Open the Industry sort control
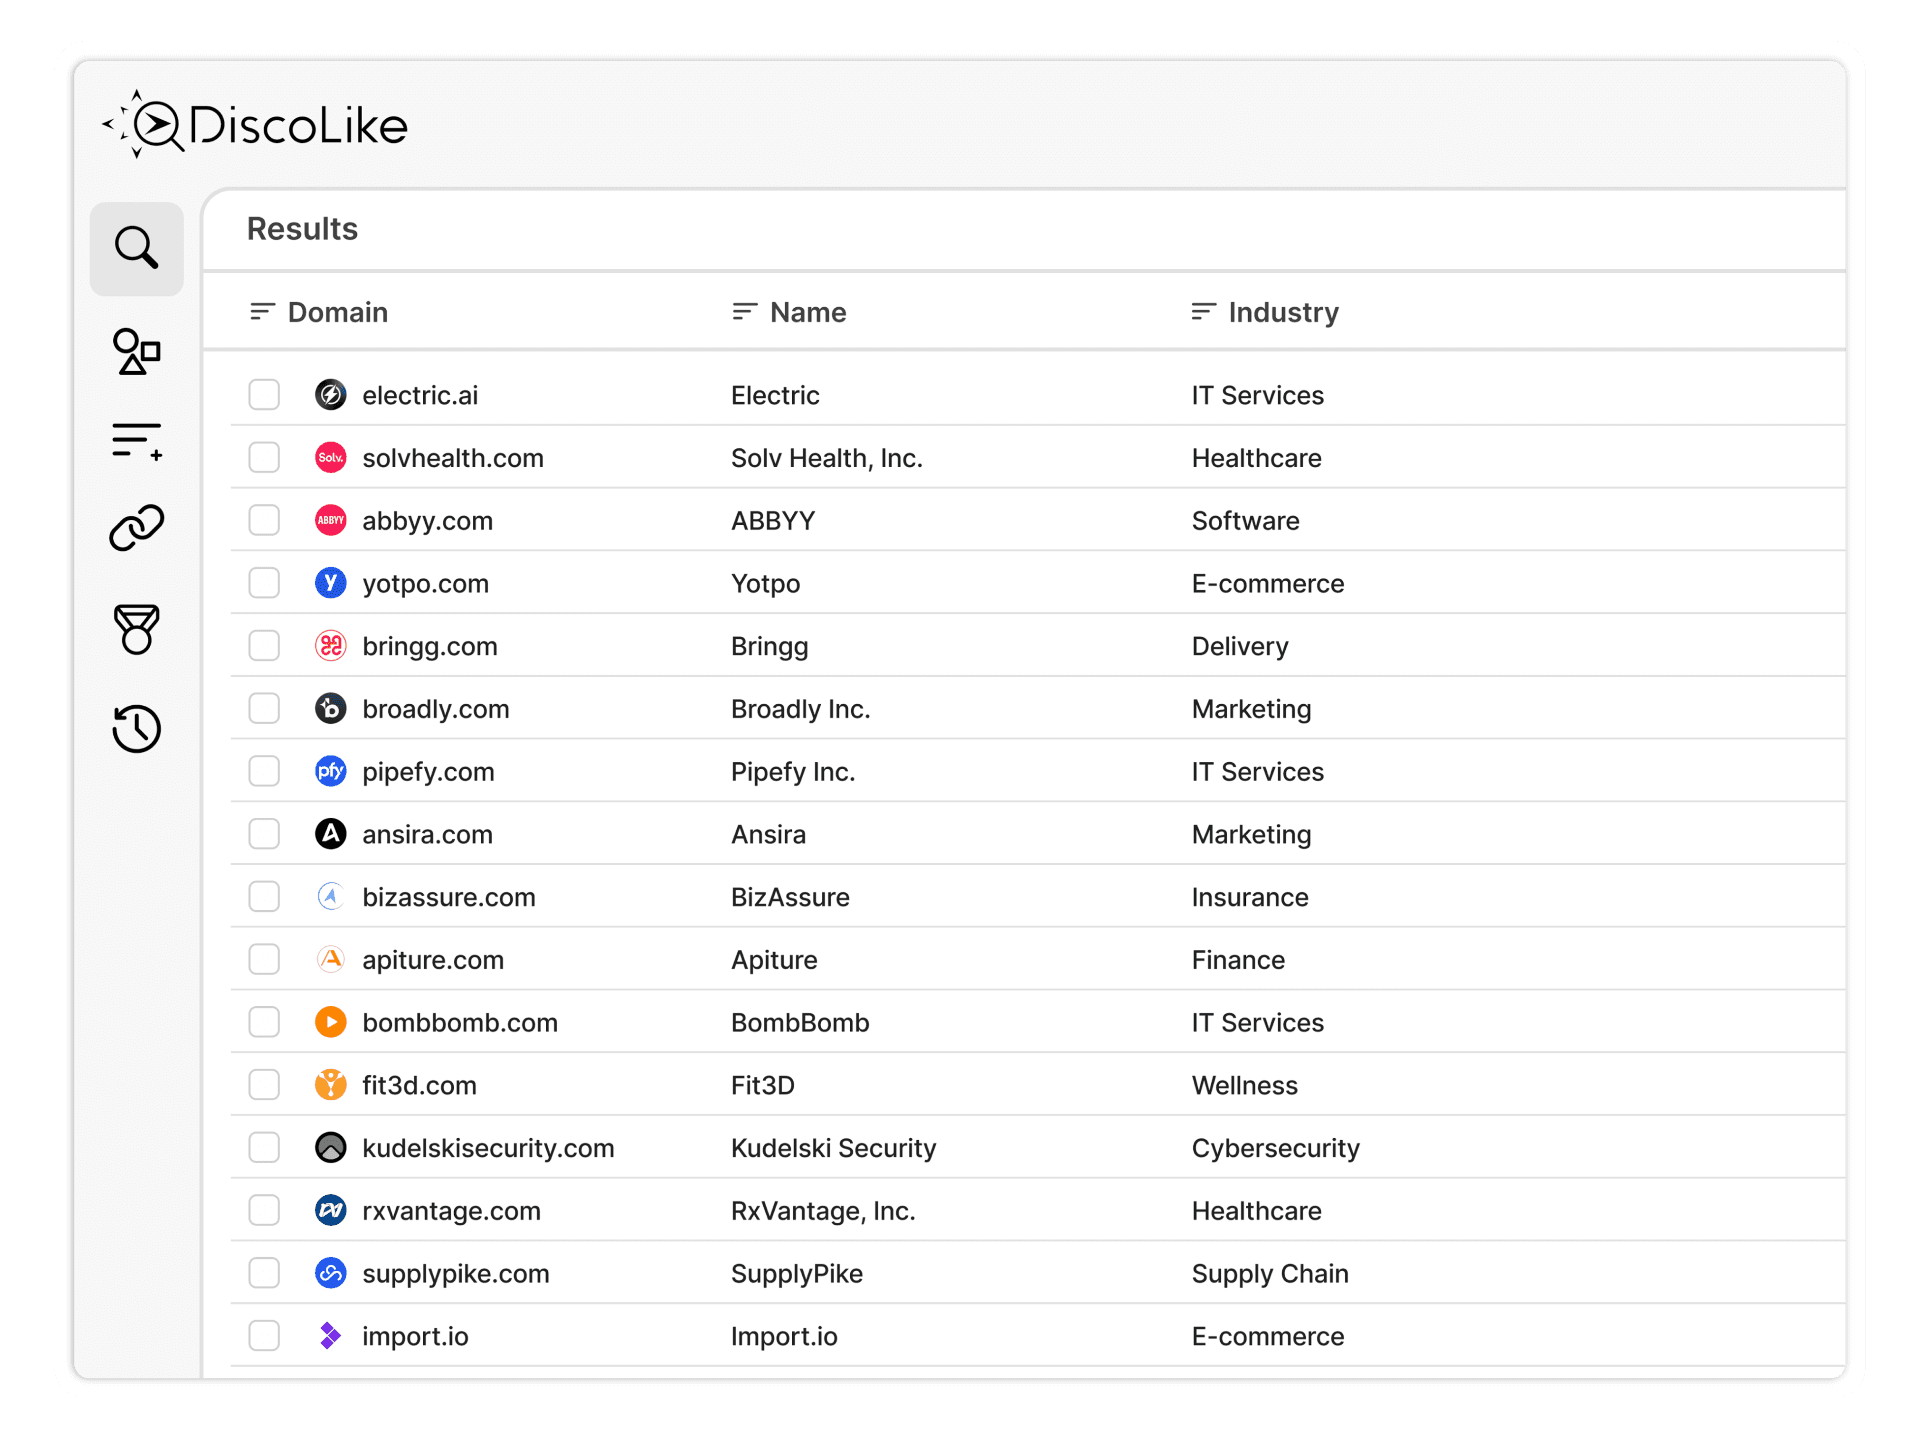Image resolution: width=1920 pixels, height=1440 pixels. (x=1203, y=311)
